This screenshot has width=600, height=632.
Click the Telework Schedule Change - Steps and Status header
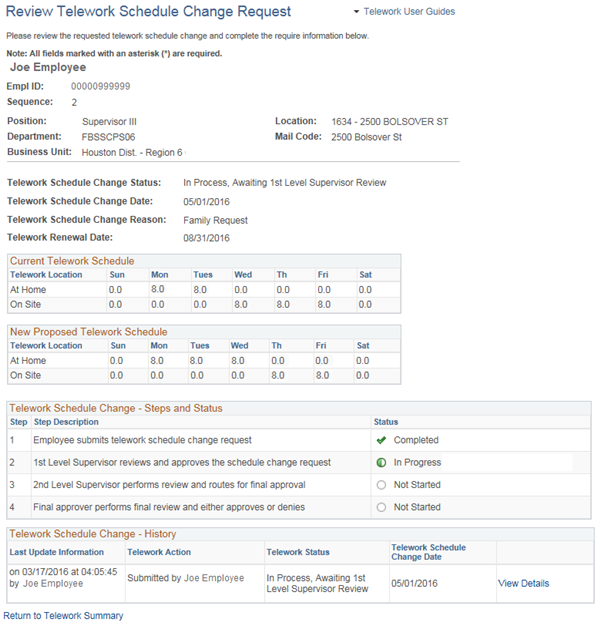(115, 408)
